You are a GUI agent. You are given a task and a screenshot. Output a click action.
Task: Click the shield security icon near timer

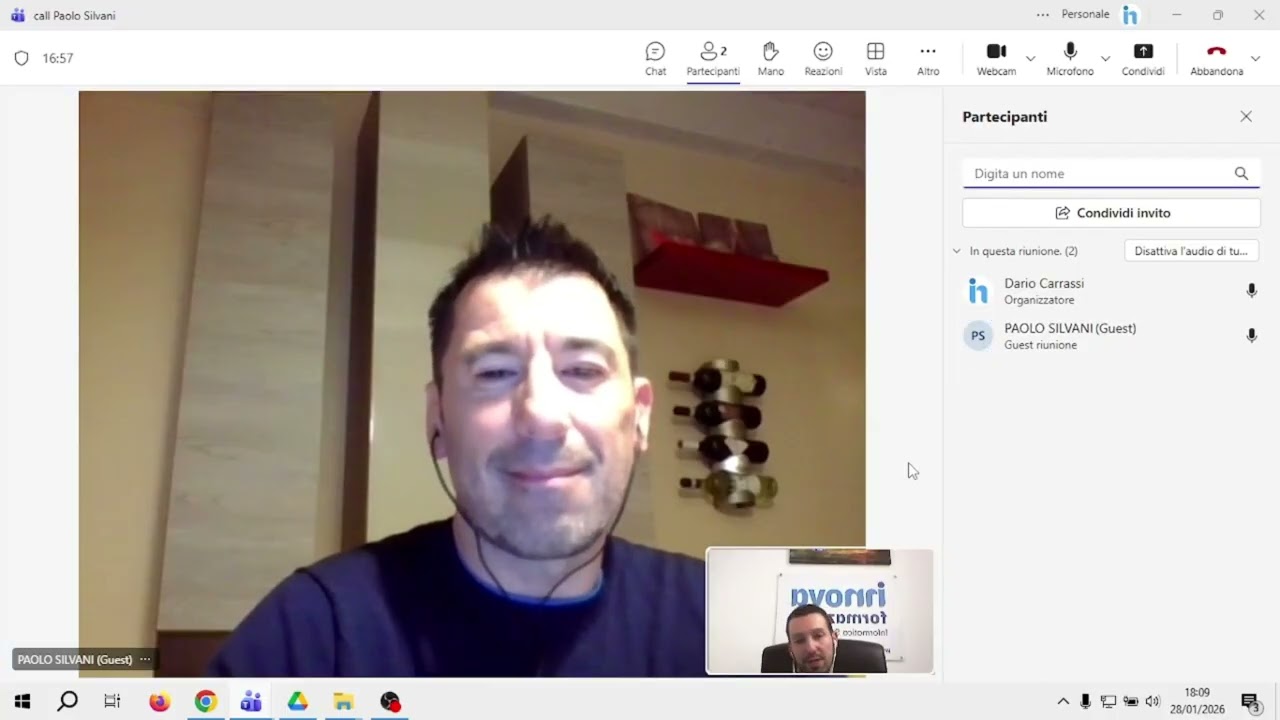tap(21, 58)
